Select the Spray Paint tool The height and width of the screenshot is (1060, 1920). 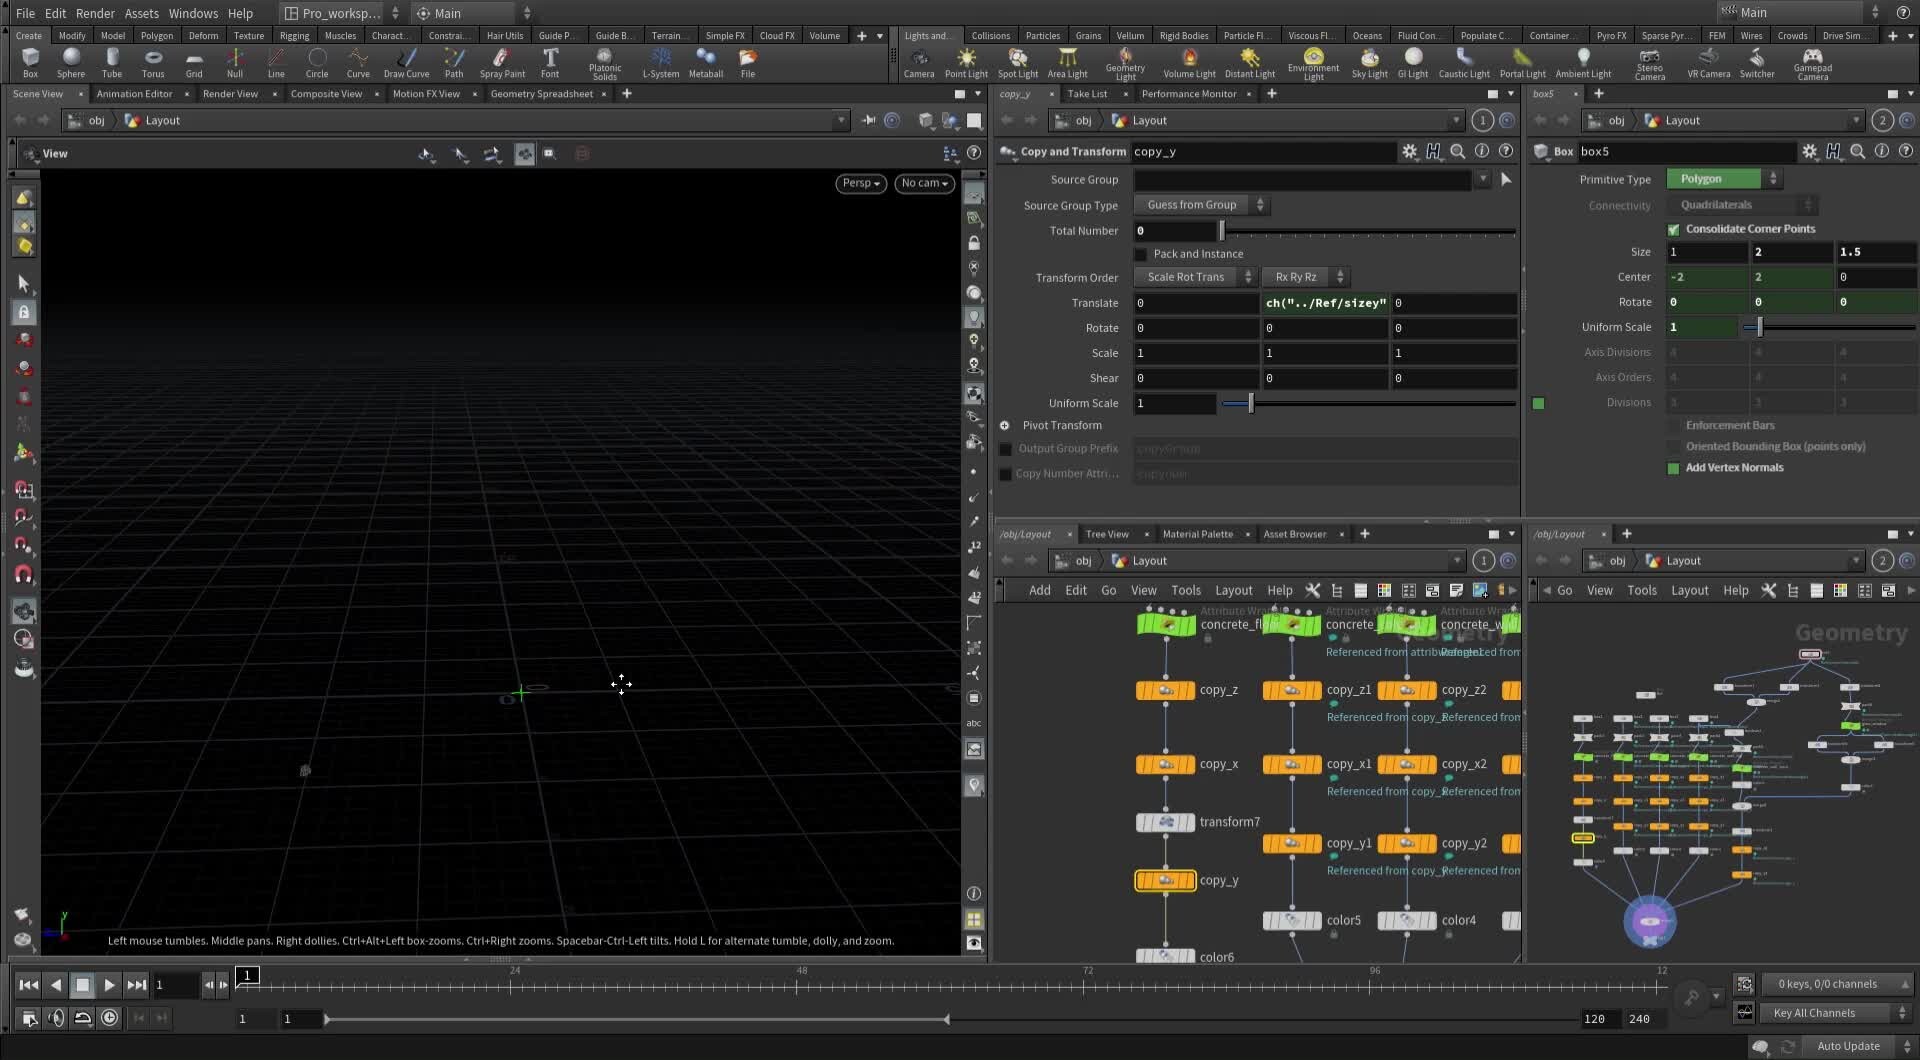pos(502,62)
